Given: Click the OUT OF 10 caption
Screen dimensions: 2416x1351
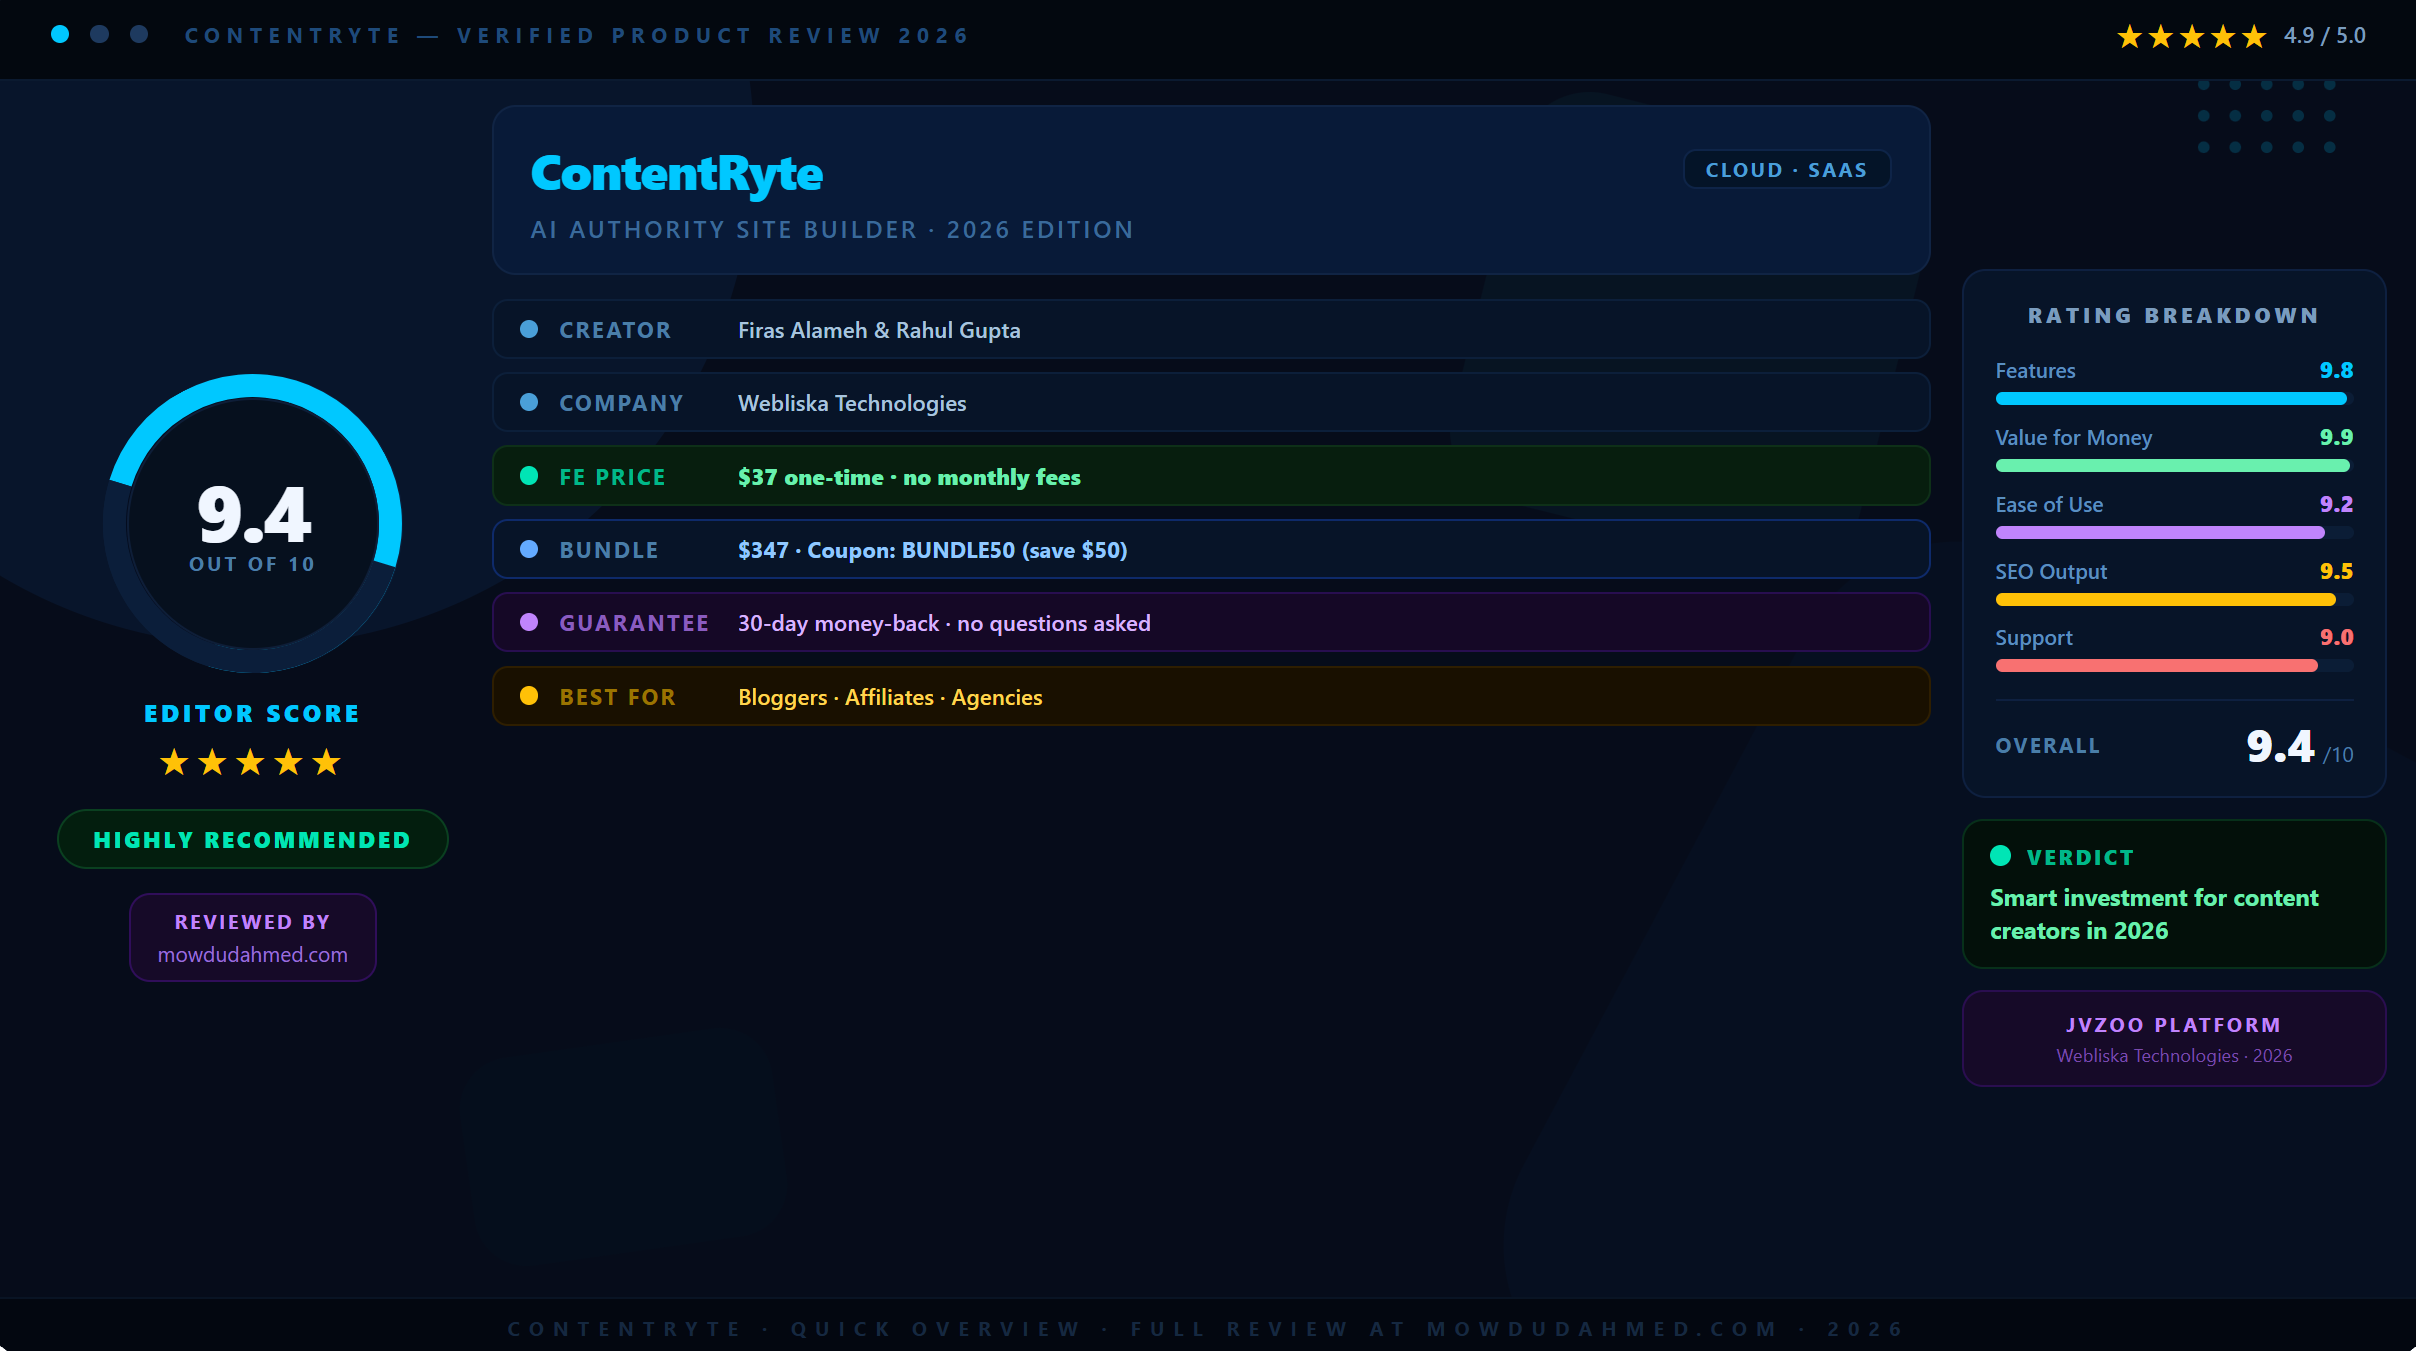Looking at the screenshot, I should tap(252, 564).
